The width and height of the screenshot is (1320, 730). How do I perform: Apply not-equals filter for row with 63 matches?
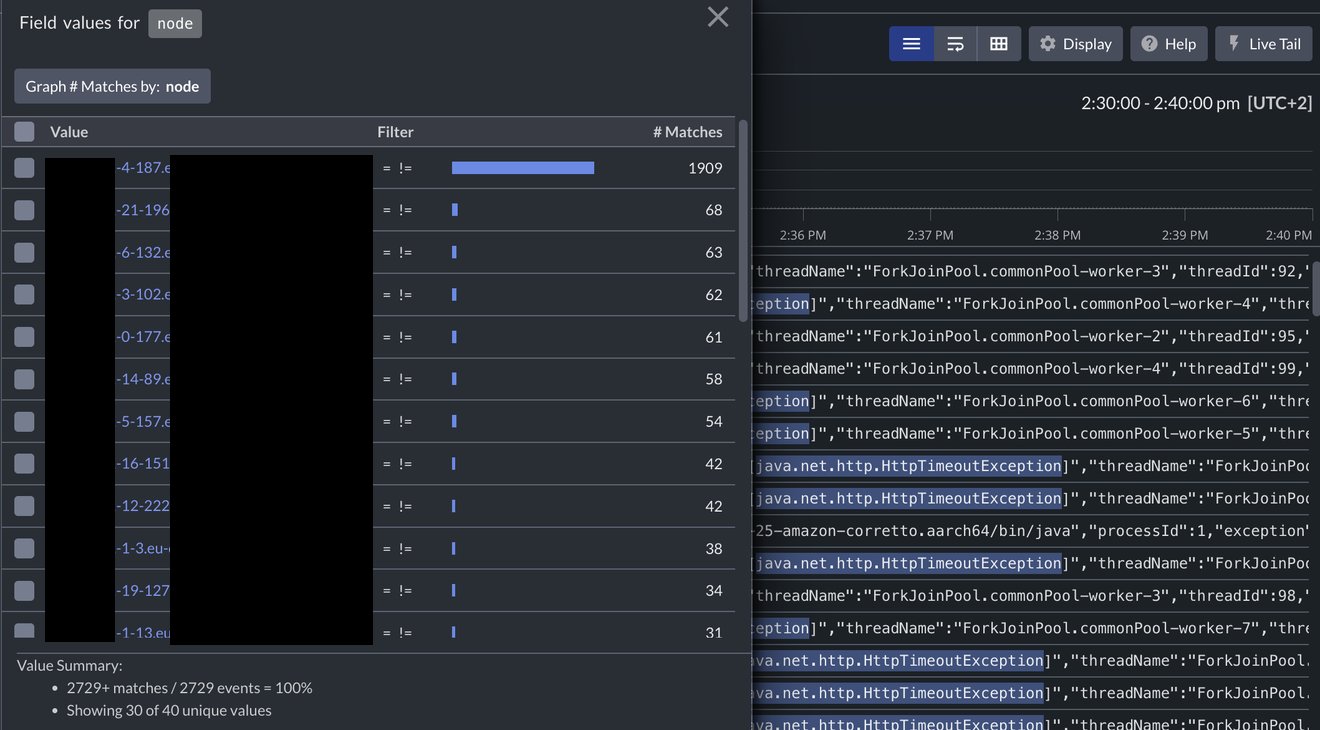pos(405,252)
